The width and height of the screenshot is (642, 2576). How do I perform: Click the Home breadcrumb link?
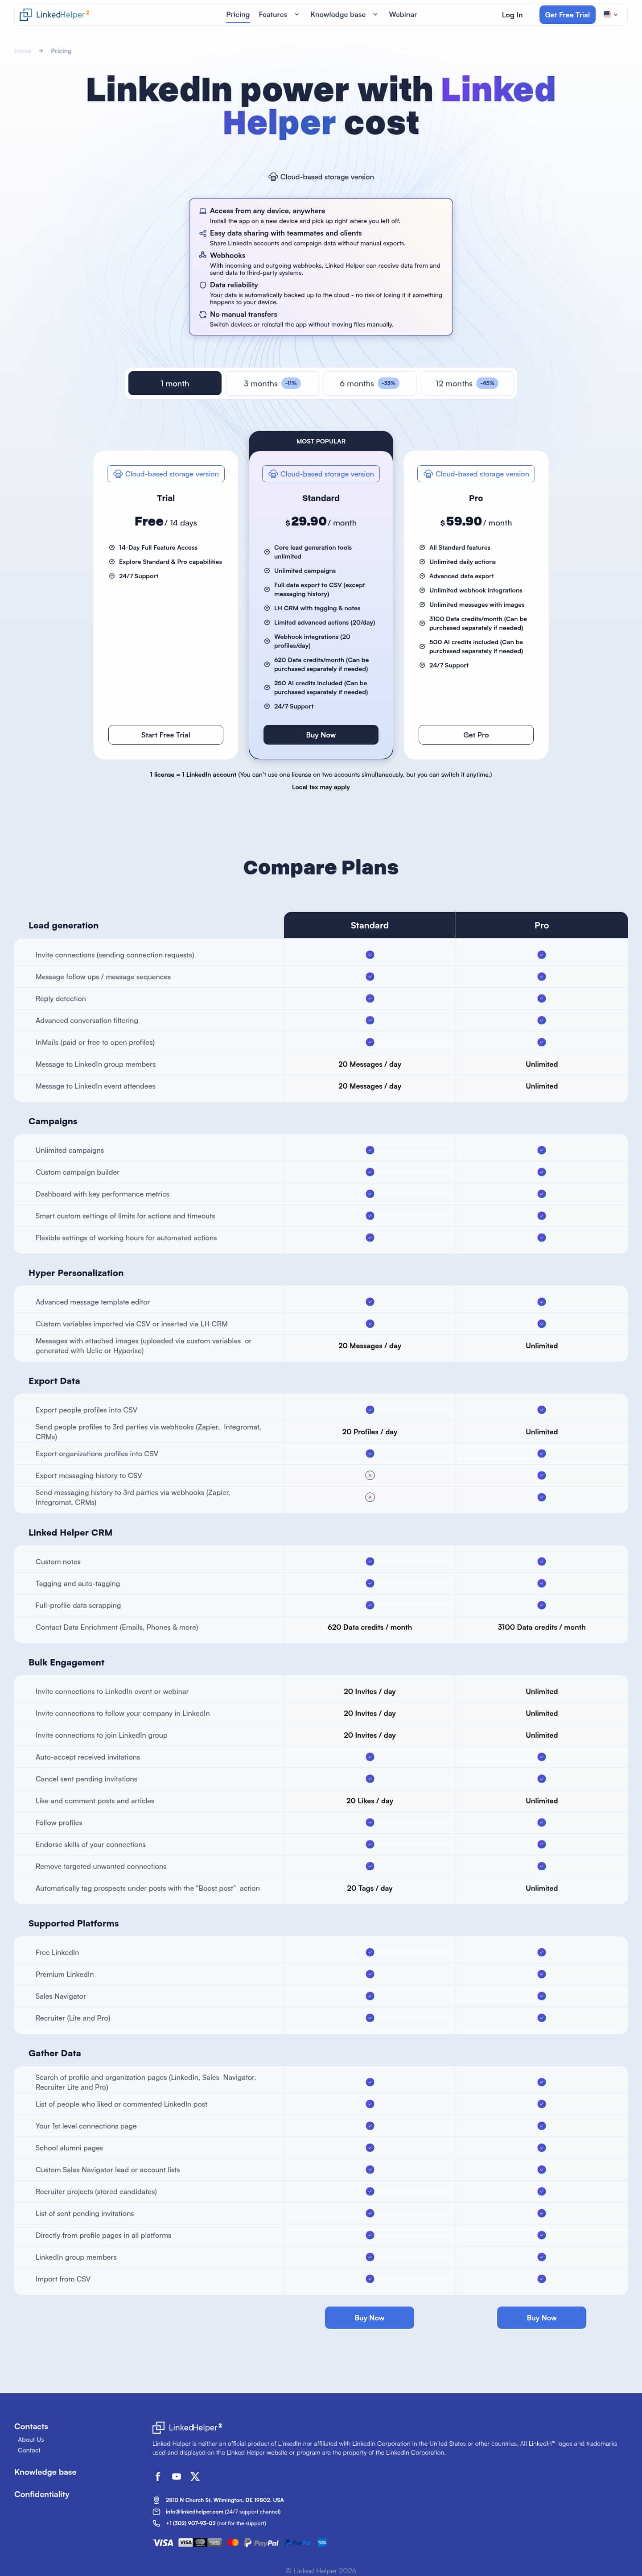click(23, 51)
